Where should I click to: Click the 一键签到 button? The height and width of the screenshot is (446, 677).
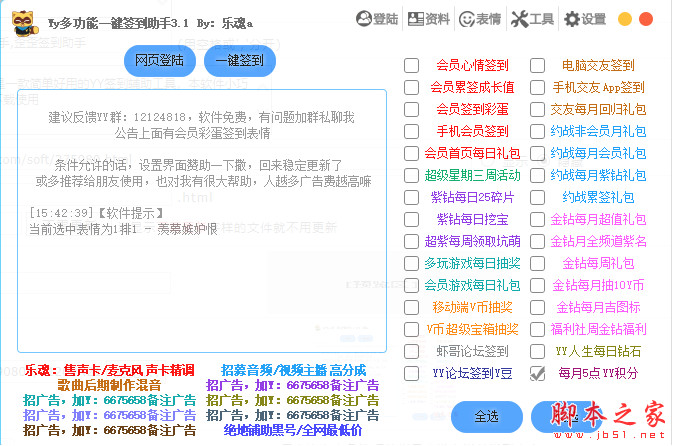[x=240, y=60]
